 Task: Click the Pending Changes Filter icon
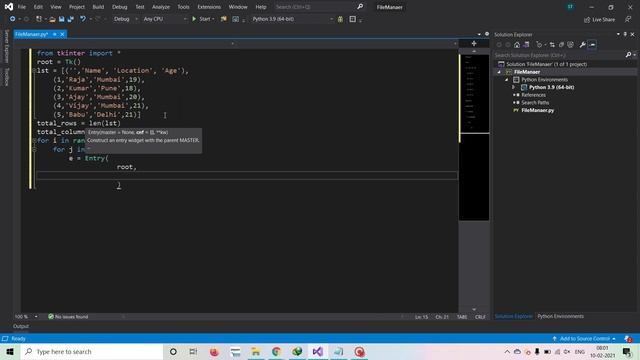tap(540, 45)
